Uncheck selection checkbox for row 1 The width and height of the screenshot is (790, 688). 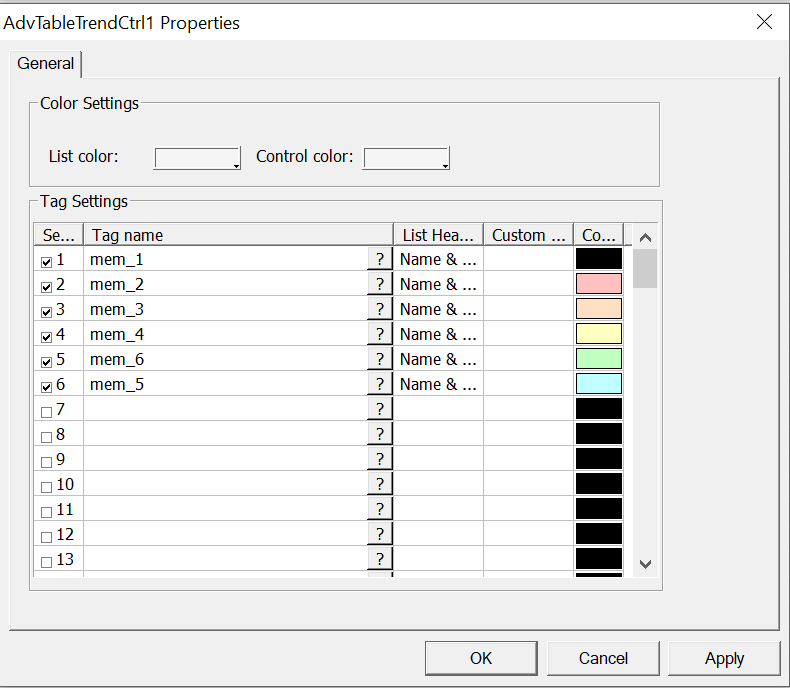(46, 262)
